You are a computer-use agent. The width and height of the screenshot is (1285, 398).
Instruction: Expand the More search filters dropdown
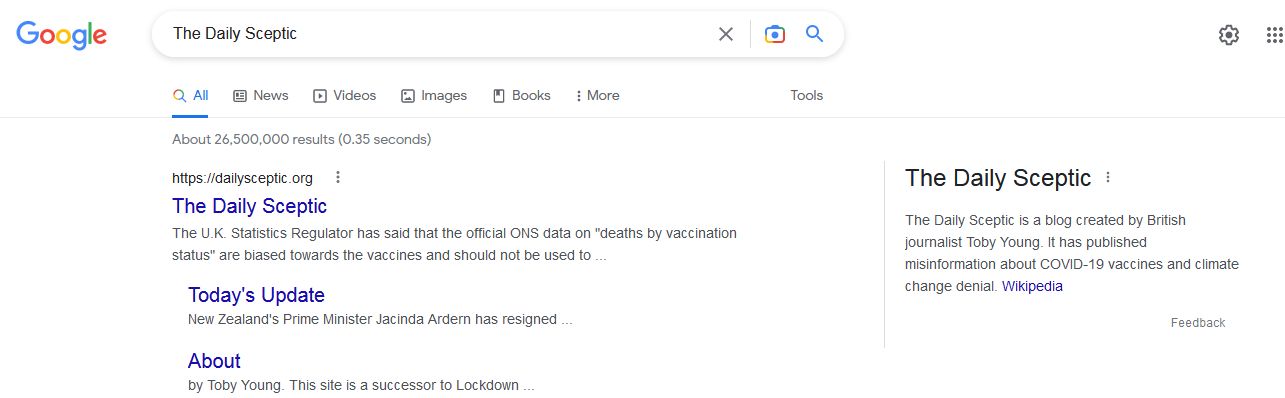tap(597, 96)
